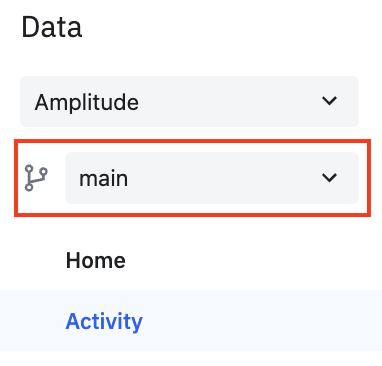This screenshot has height=366, width=382.
Task: Click the bold Home label
Action: 96,260
